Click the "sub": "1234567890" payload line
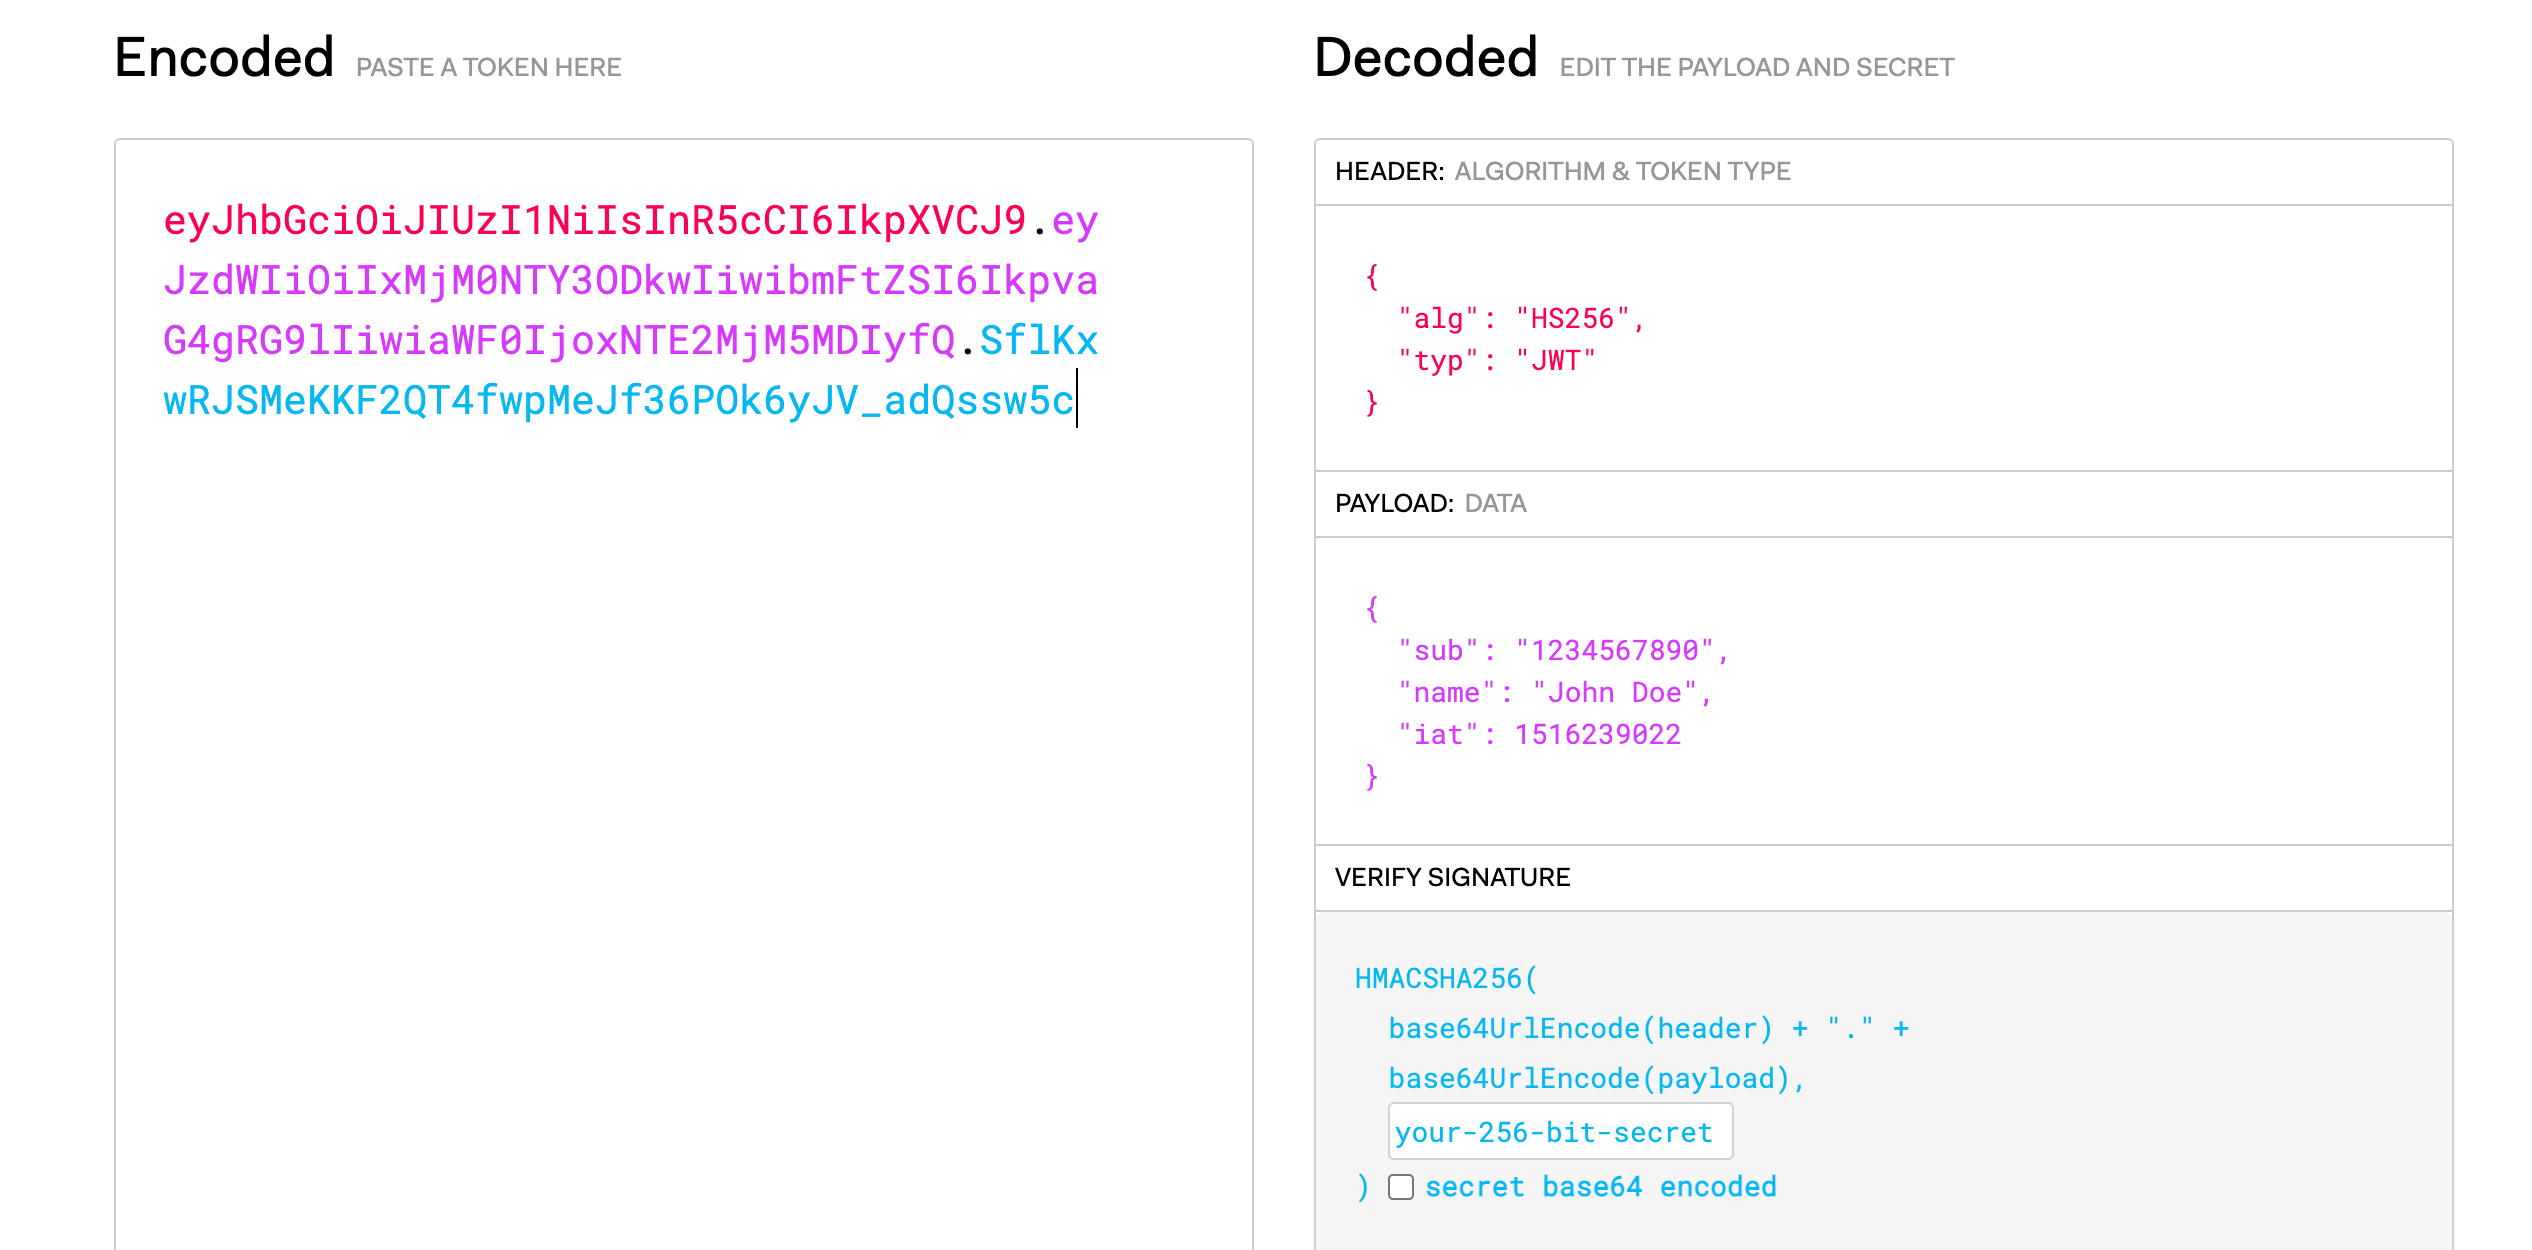The image size is (2532, 1250). click(x=1562, y=651)
